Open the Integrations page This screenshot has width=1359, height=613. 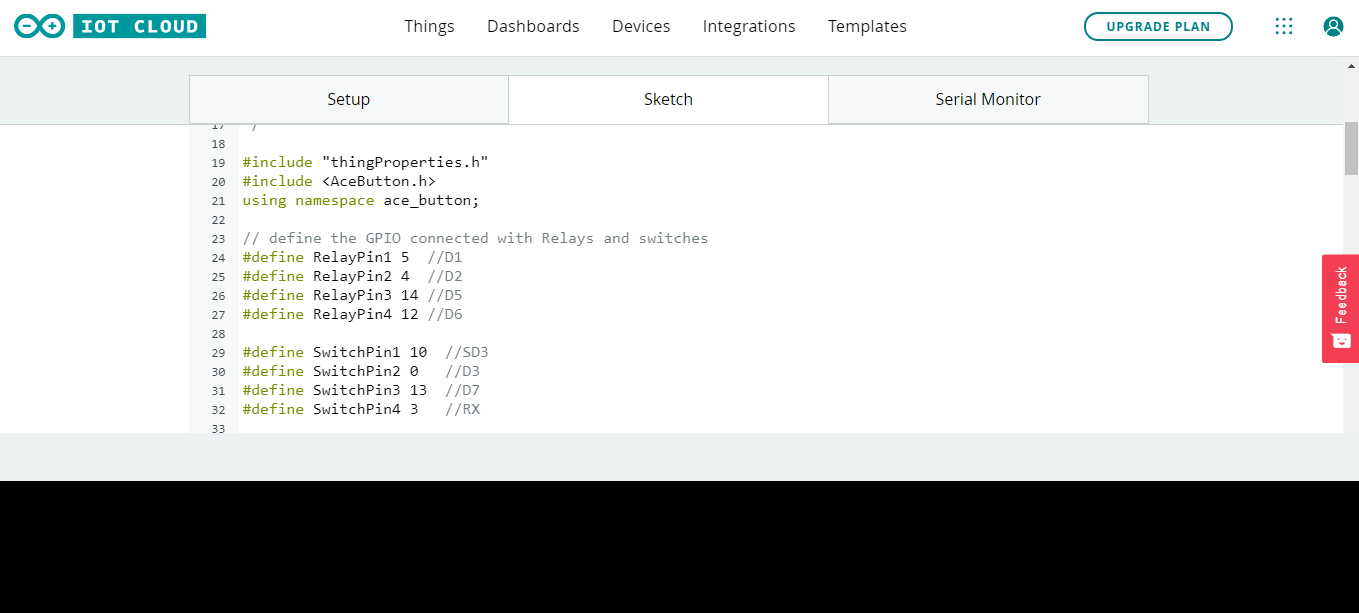tap(749, 26)
